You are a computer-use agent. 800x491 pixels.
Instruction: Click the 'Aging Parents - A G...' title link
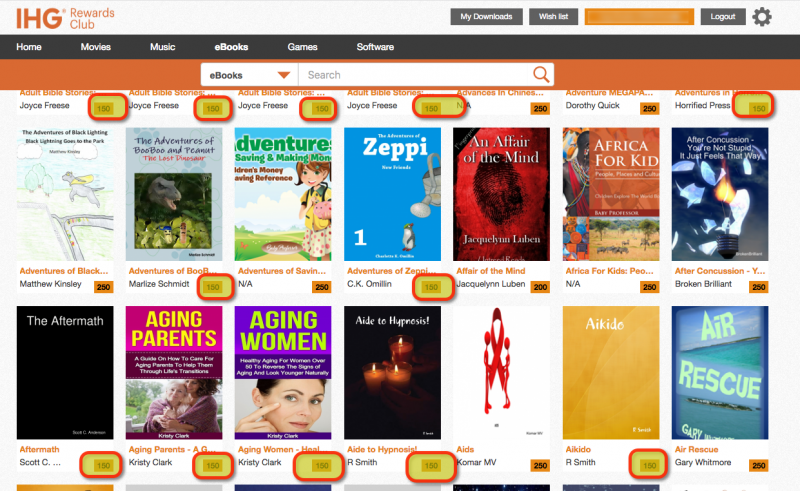coord(172,450)
